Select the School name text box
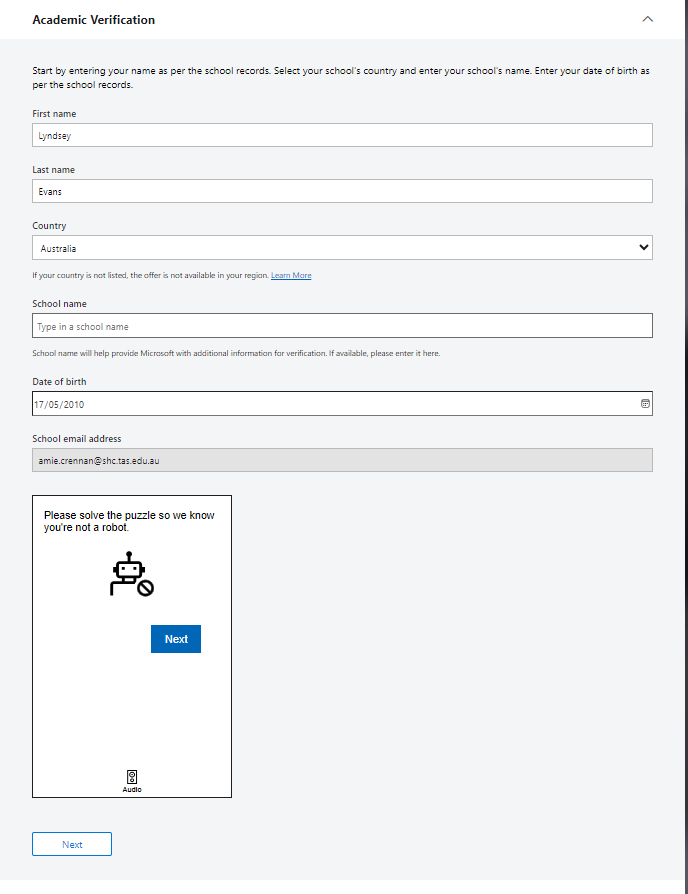Image resolution: width=688 pixels, height=894 pixels. click(342, 326)
